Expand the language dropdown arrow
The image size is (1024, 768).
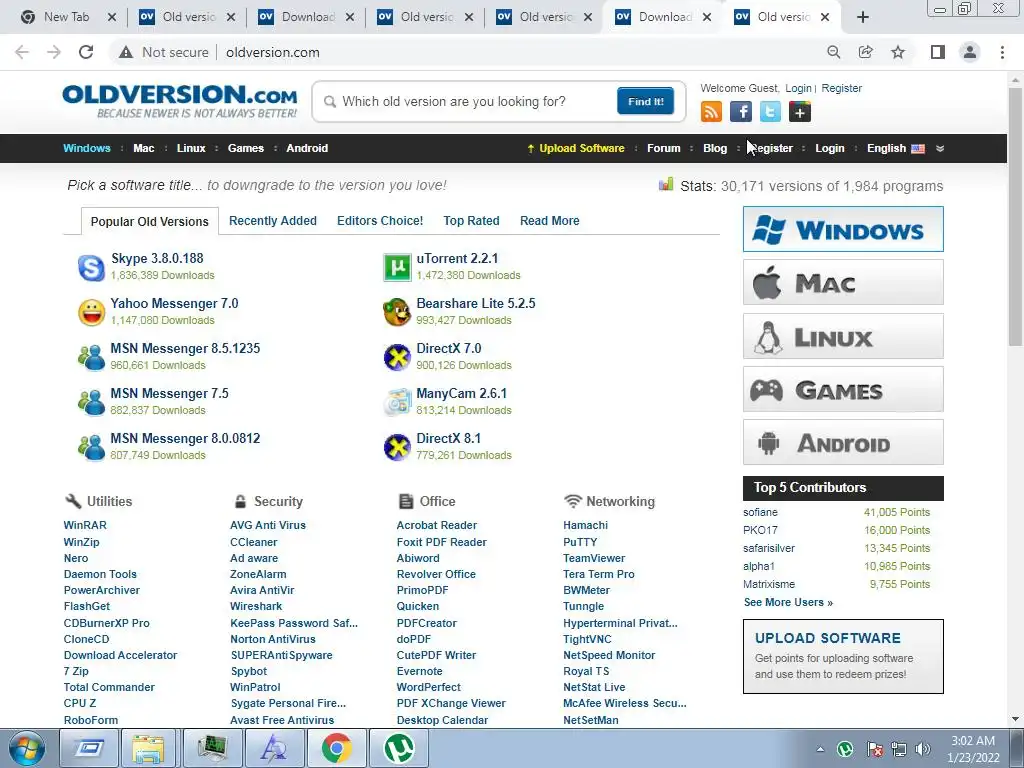coord(940,148)
